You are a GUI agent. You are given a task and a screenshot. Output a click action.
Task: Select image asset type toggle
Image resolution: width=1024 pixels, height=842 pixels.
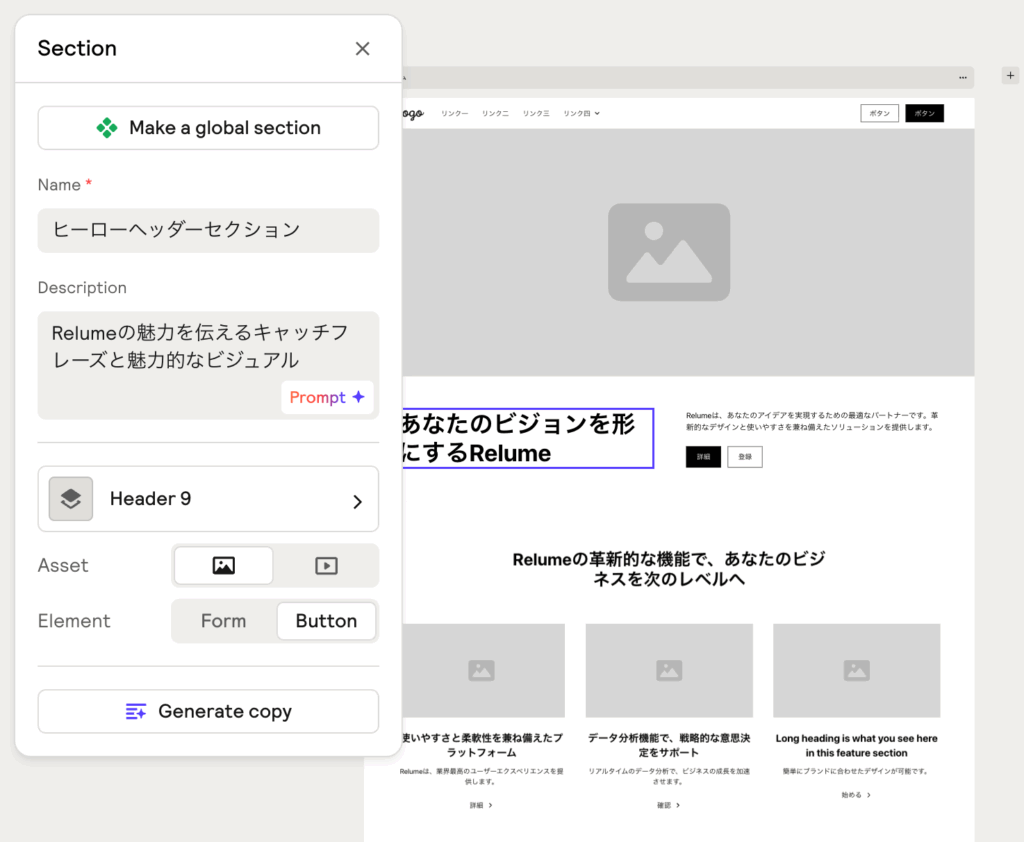click(223, 565)
